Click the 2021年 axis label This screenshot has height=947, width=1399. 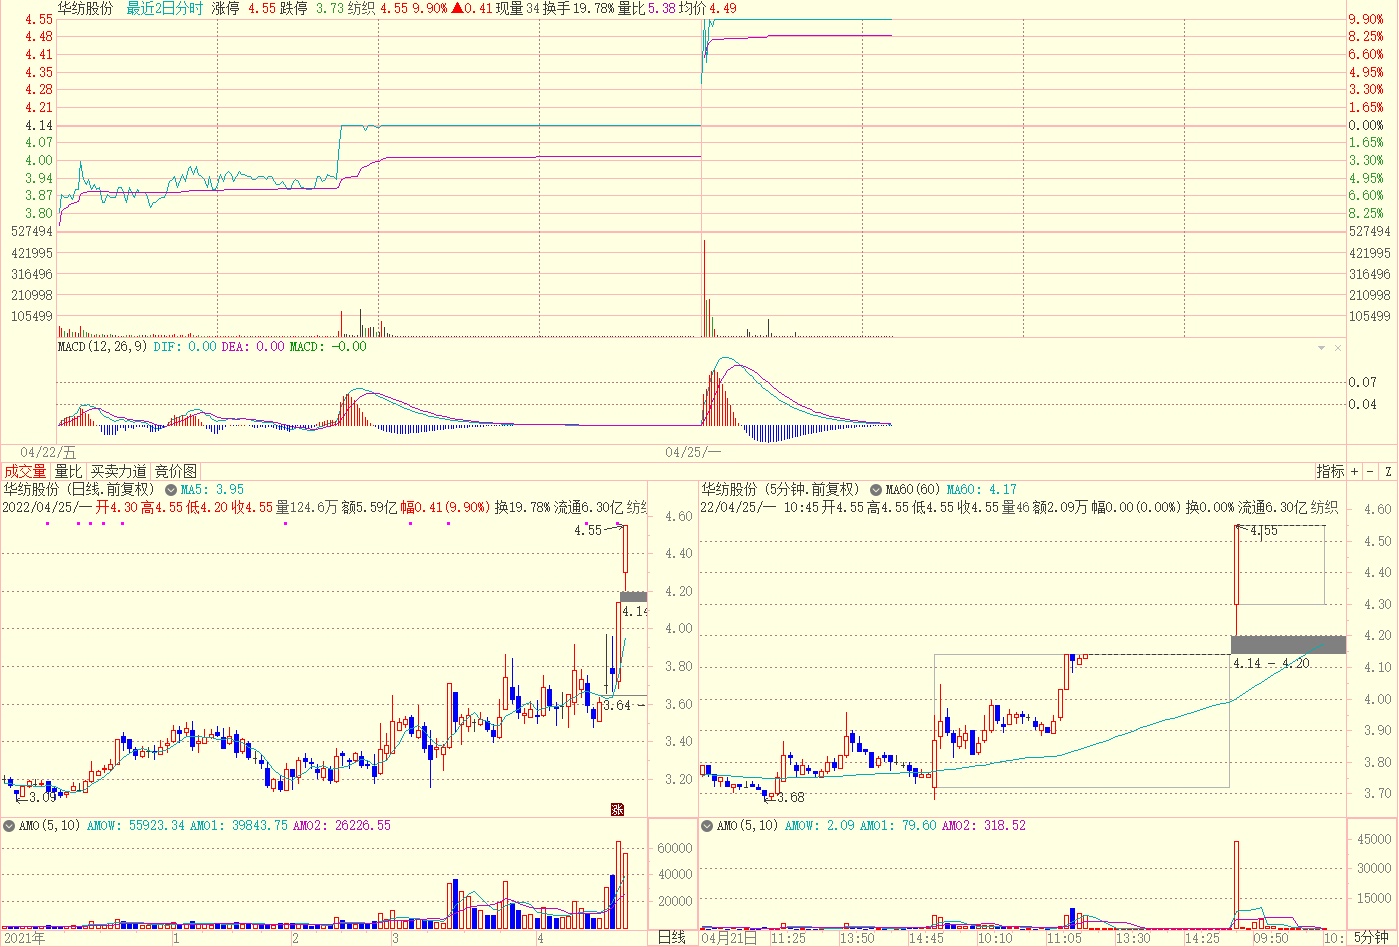coord(25,938)
